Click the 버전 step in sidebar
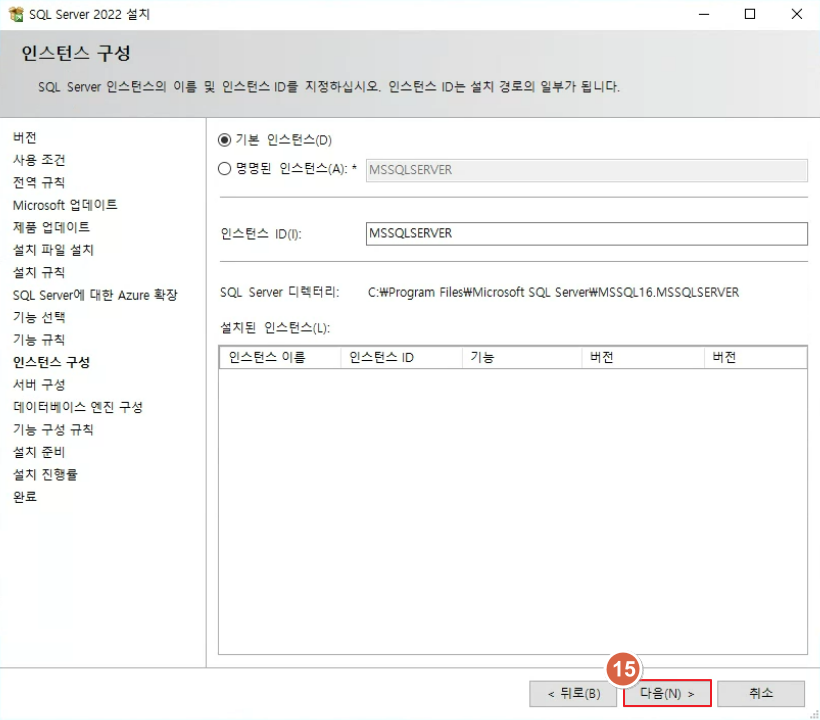820x720 pixels. click(x=25, y=138)
